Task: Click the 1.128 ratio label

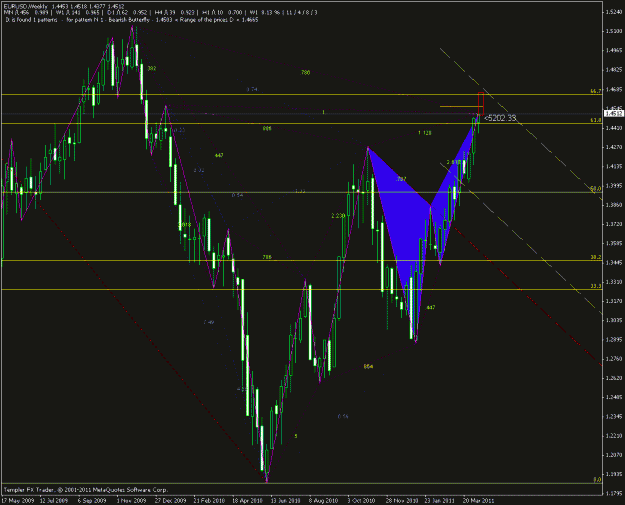Action: [x=425, y=133]
